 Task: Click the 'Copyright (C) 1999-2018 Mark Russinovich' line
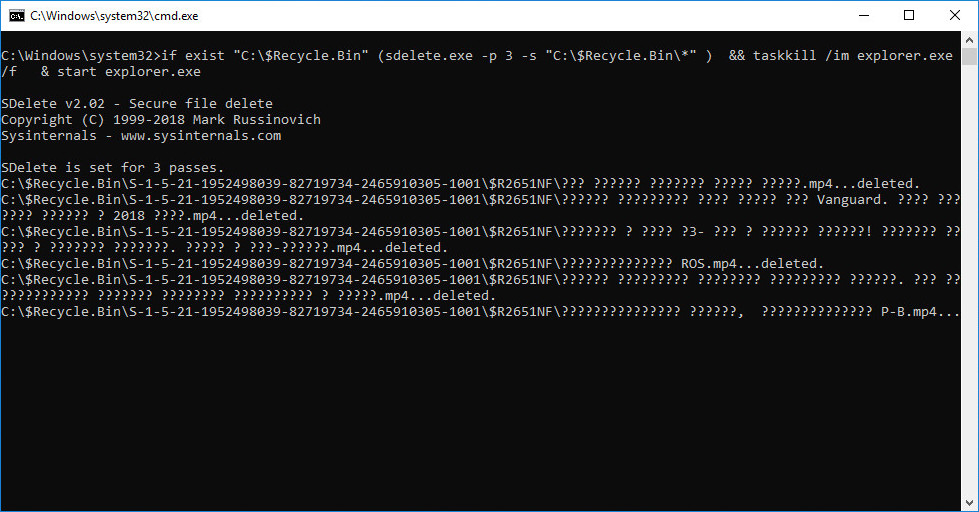pyautogui.click(x=160, y=119)
